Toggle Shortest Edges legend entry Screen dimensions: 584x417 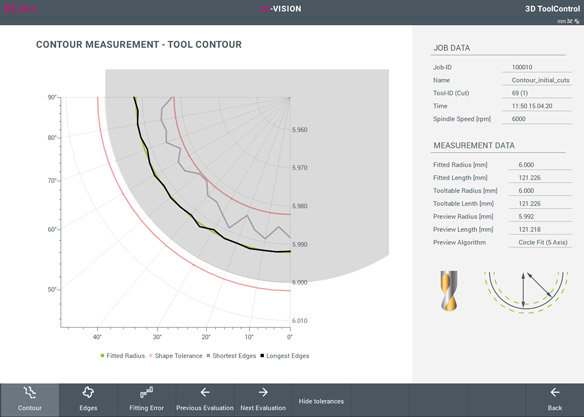[231, 356]
